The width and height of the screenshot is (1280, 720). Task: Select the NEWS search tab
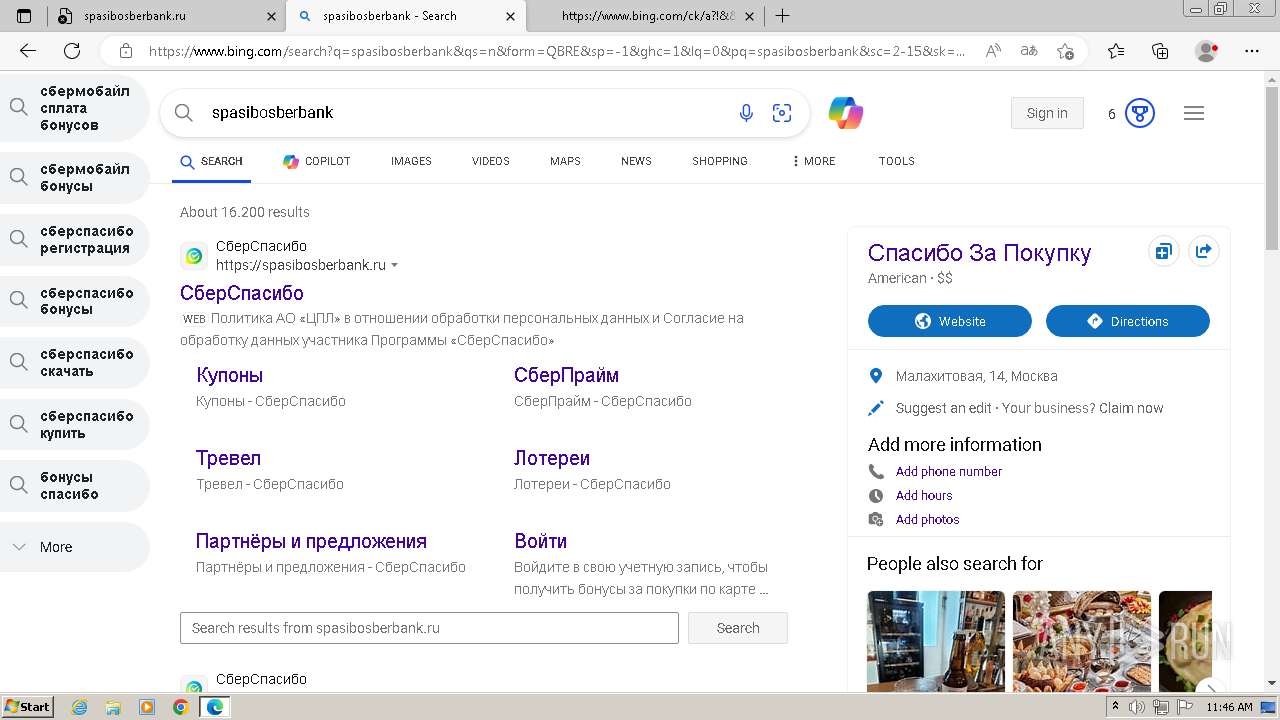coord(636,161)
